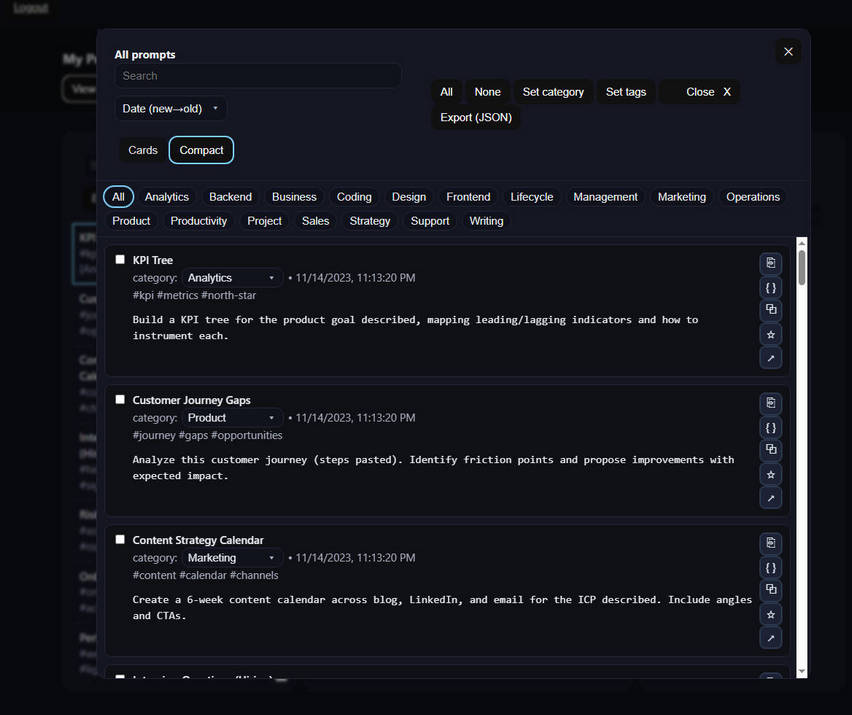The height and width of the screenshot is (715, 852).
Task: Click the document icon on Customer Journey Gaps
Action: click(x=770, y=403)
